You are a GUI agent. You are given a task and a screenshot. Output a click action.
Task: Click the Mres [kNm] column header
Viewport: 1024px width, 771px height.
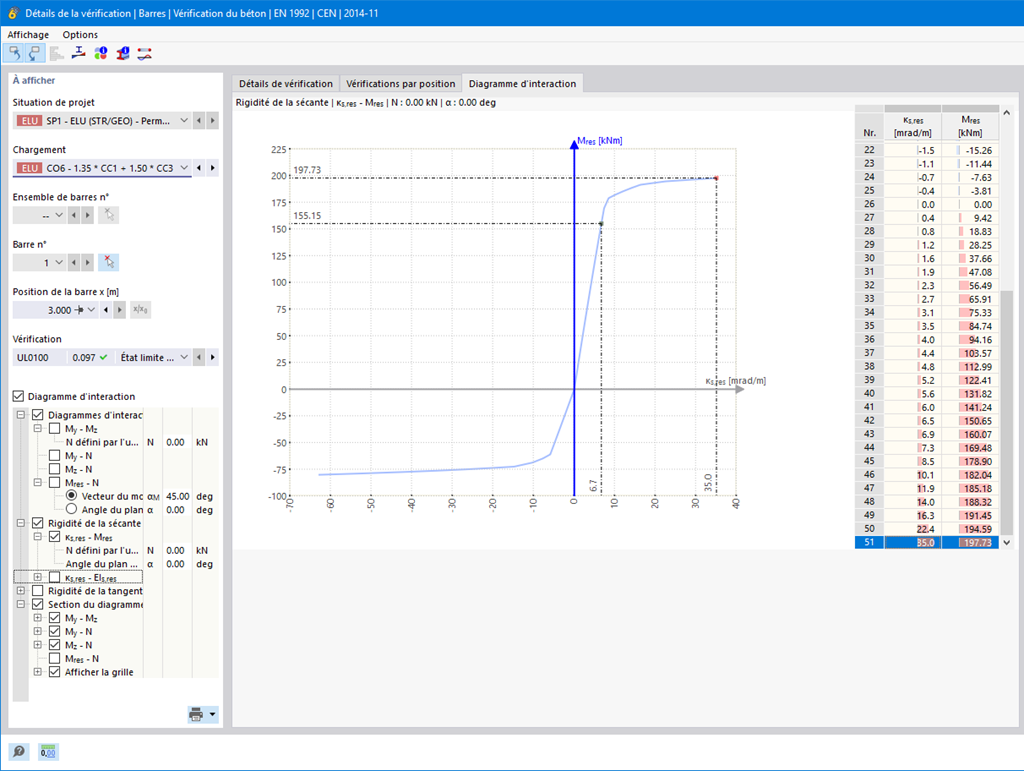[x=970, y=127]
